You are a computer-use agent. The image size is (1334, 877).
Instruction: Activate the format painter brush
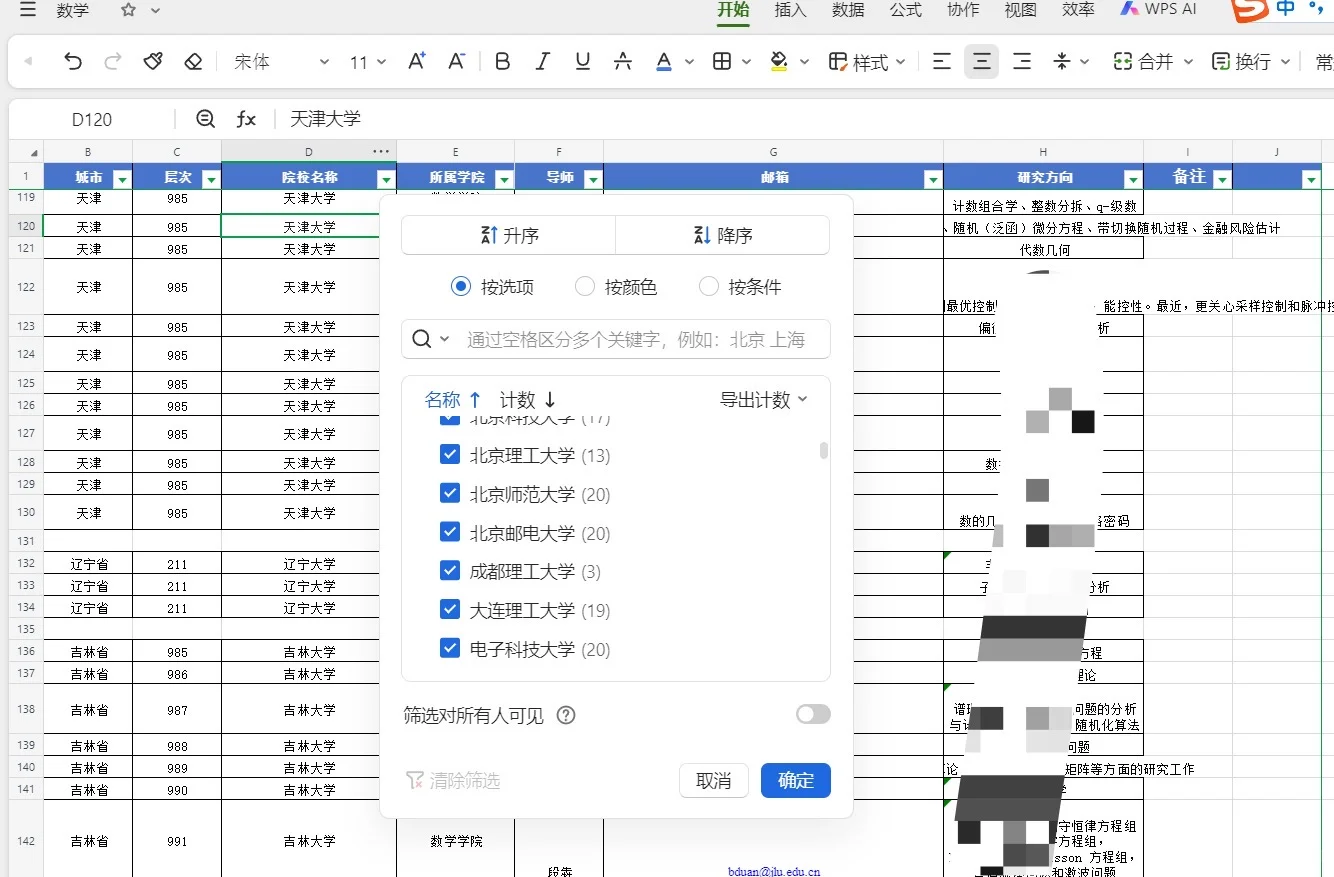point(153,62)
